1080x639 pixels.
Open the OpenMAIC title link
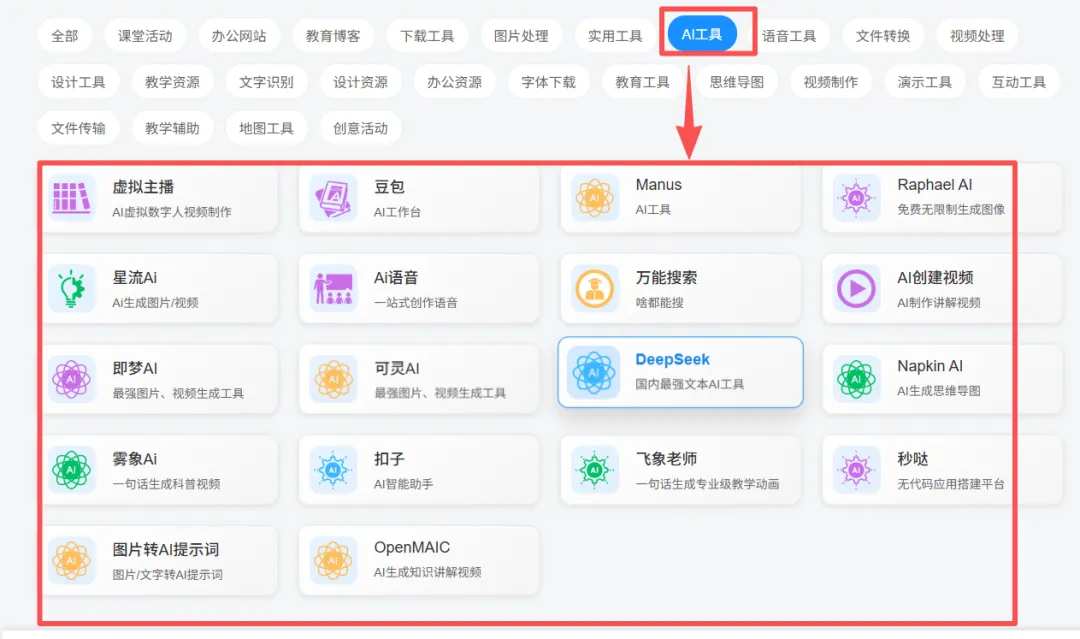pyautogui.click(x=412, y=547)
